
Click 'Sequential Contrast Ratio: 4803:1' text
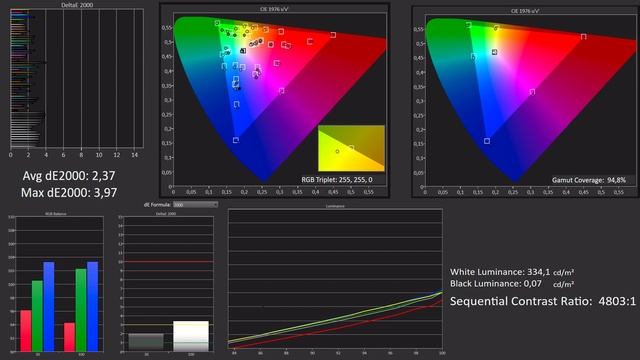coord(543,301)
